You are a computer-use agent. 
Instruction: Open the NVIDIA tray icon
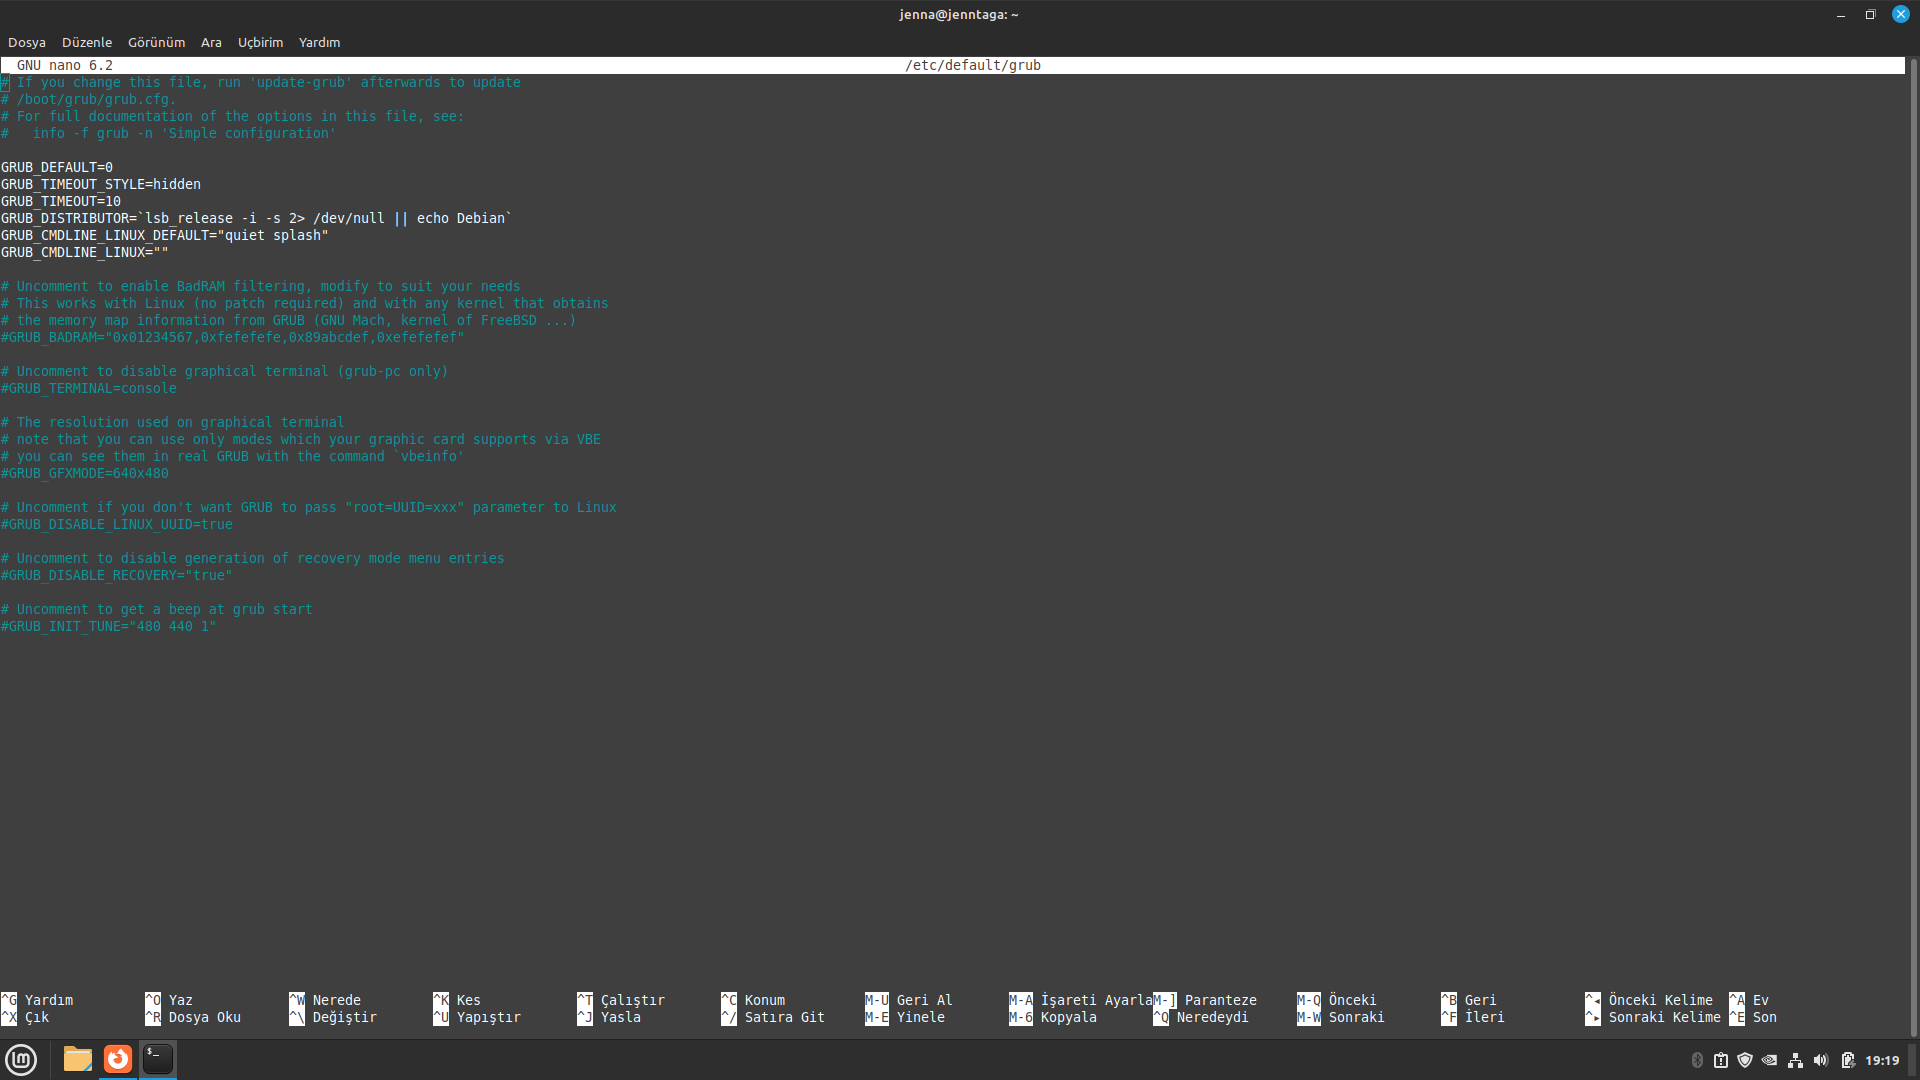pos(1770,1060)
